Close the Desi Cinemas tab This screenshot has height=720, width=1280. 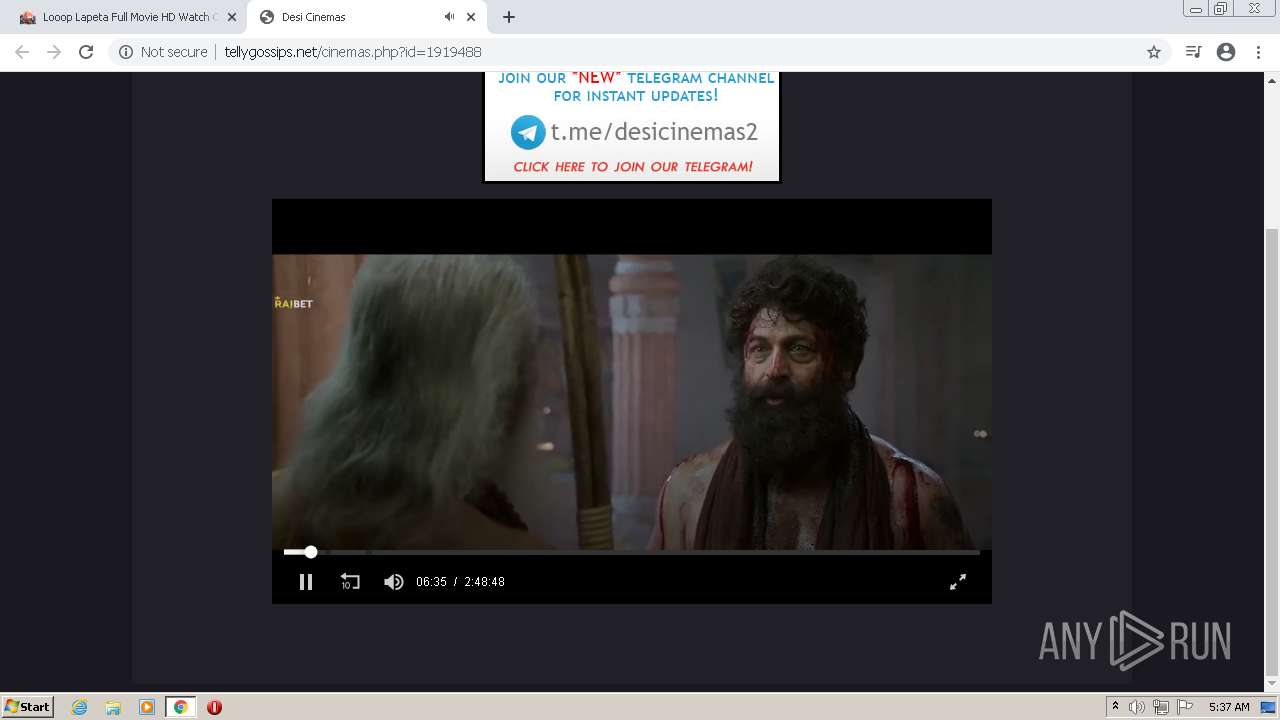[x=471, y=17]
